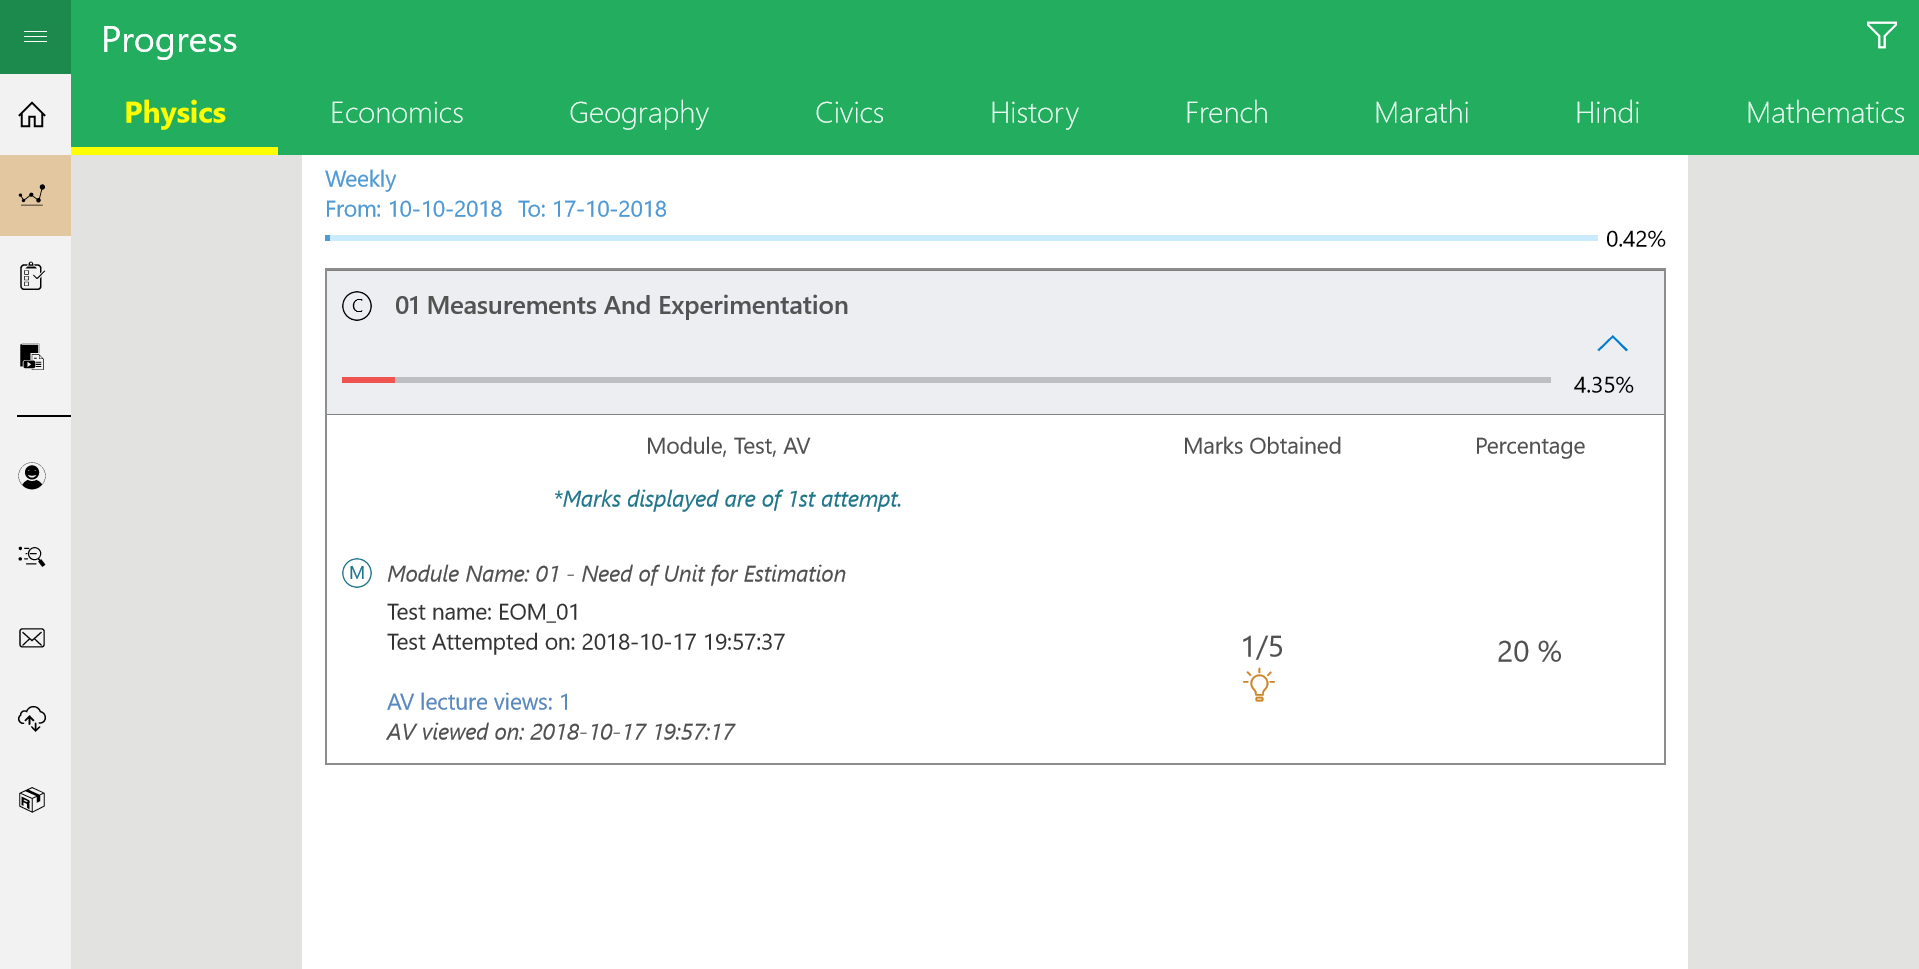
Task: Click the module M circle icon
Action: [357, 573]
